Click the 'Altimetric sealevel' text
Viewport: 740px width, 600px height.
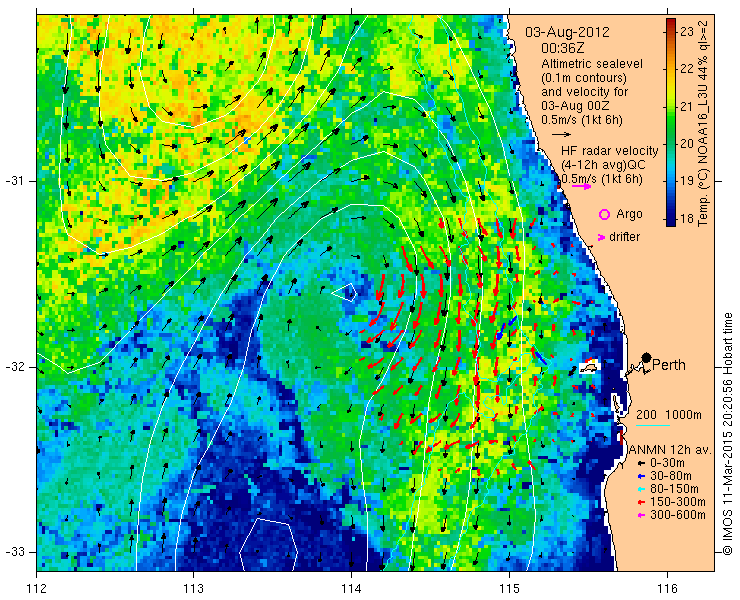tap(592, 64)
